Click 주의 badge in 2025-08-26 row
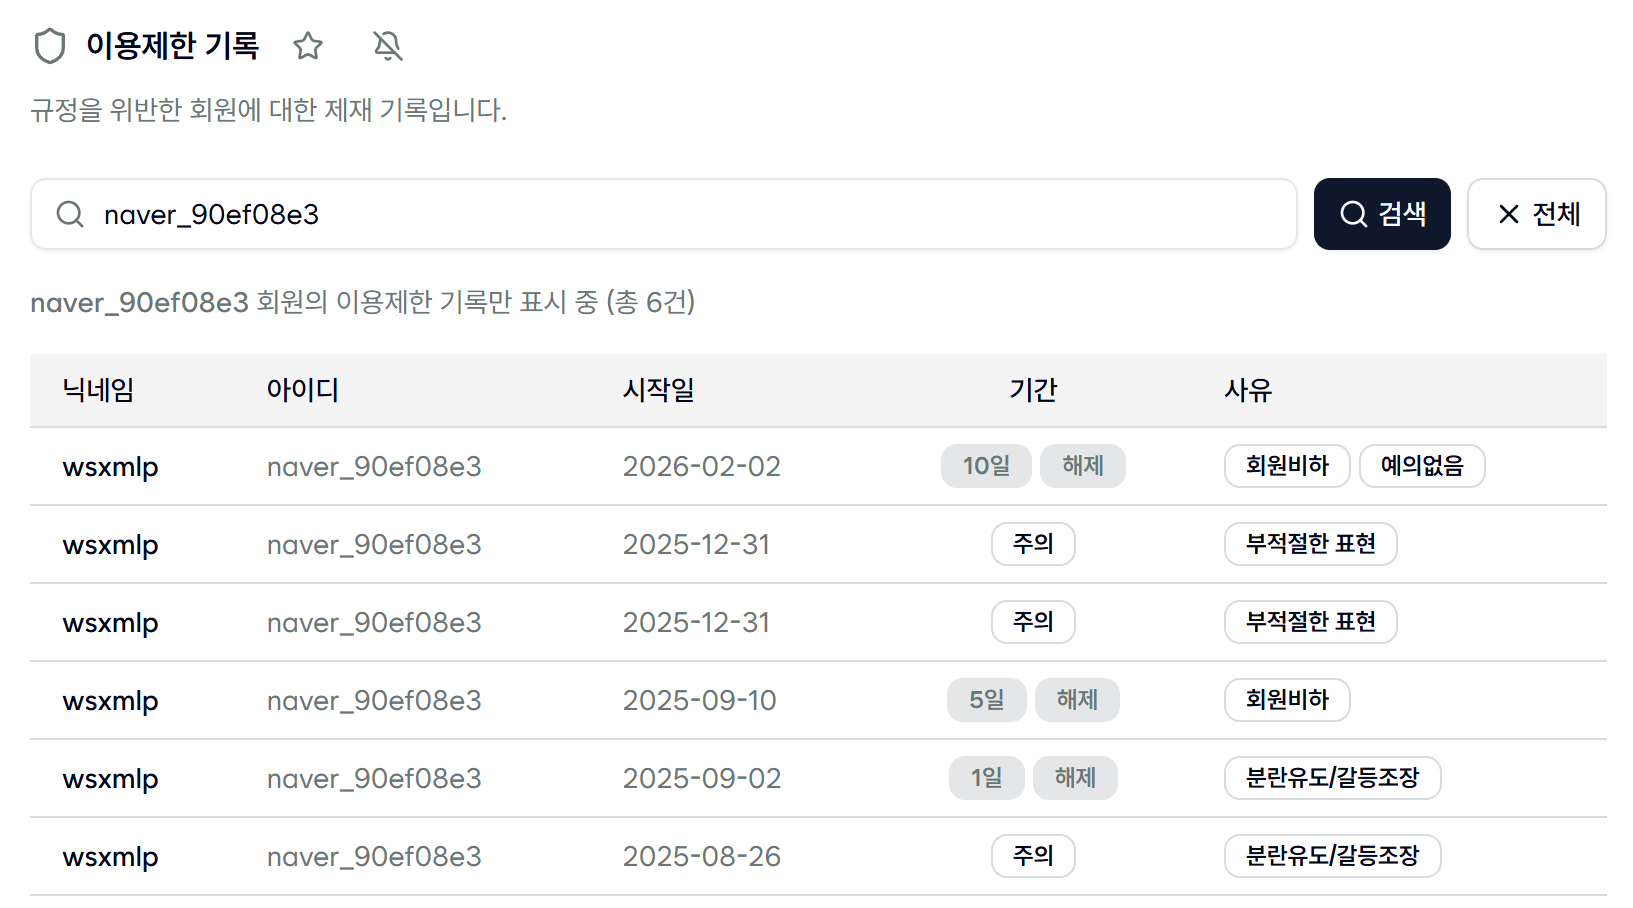 [x=1033, y=856]
